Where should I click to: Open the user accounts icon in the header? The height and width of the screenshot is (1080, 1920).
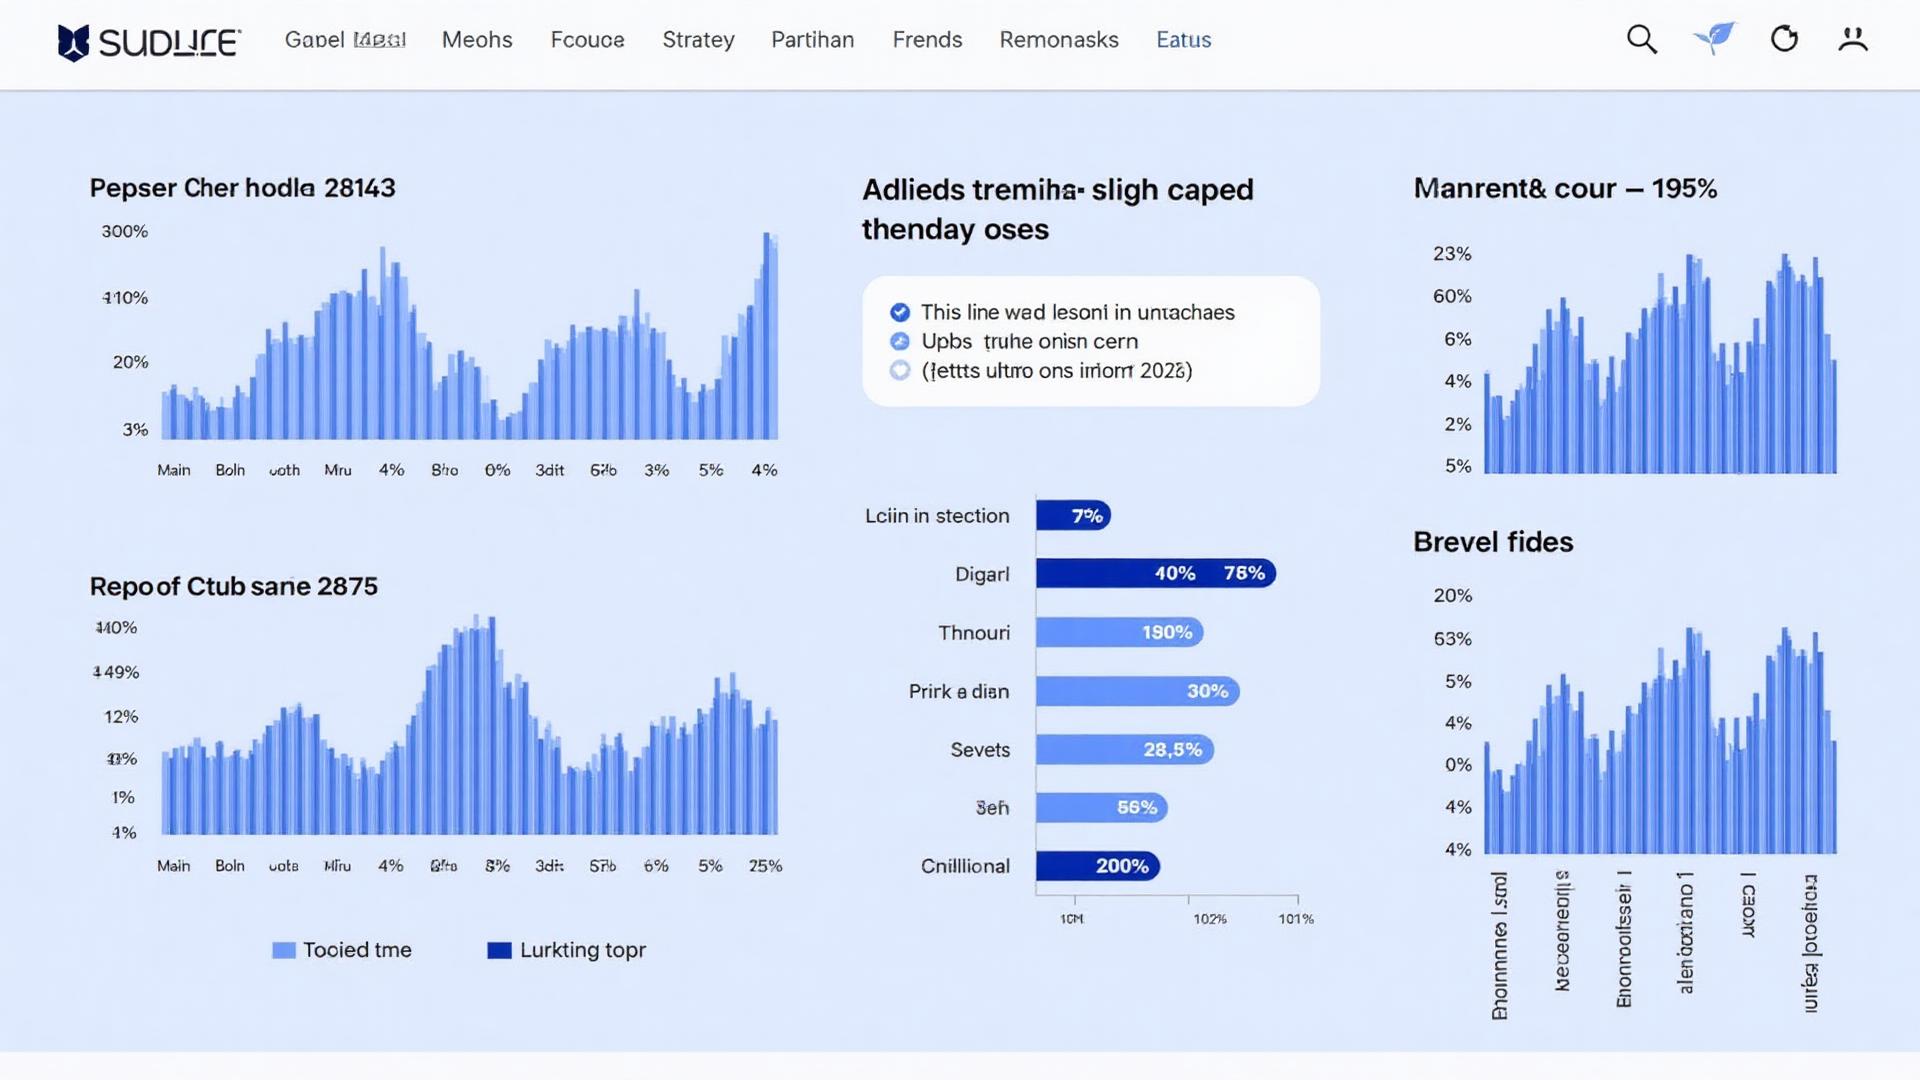[x=1853, y=39]
